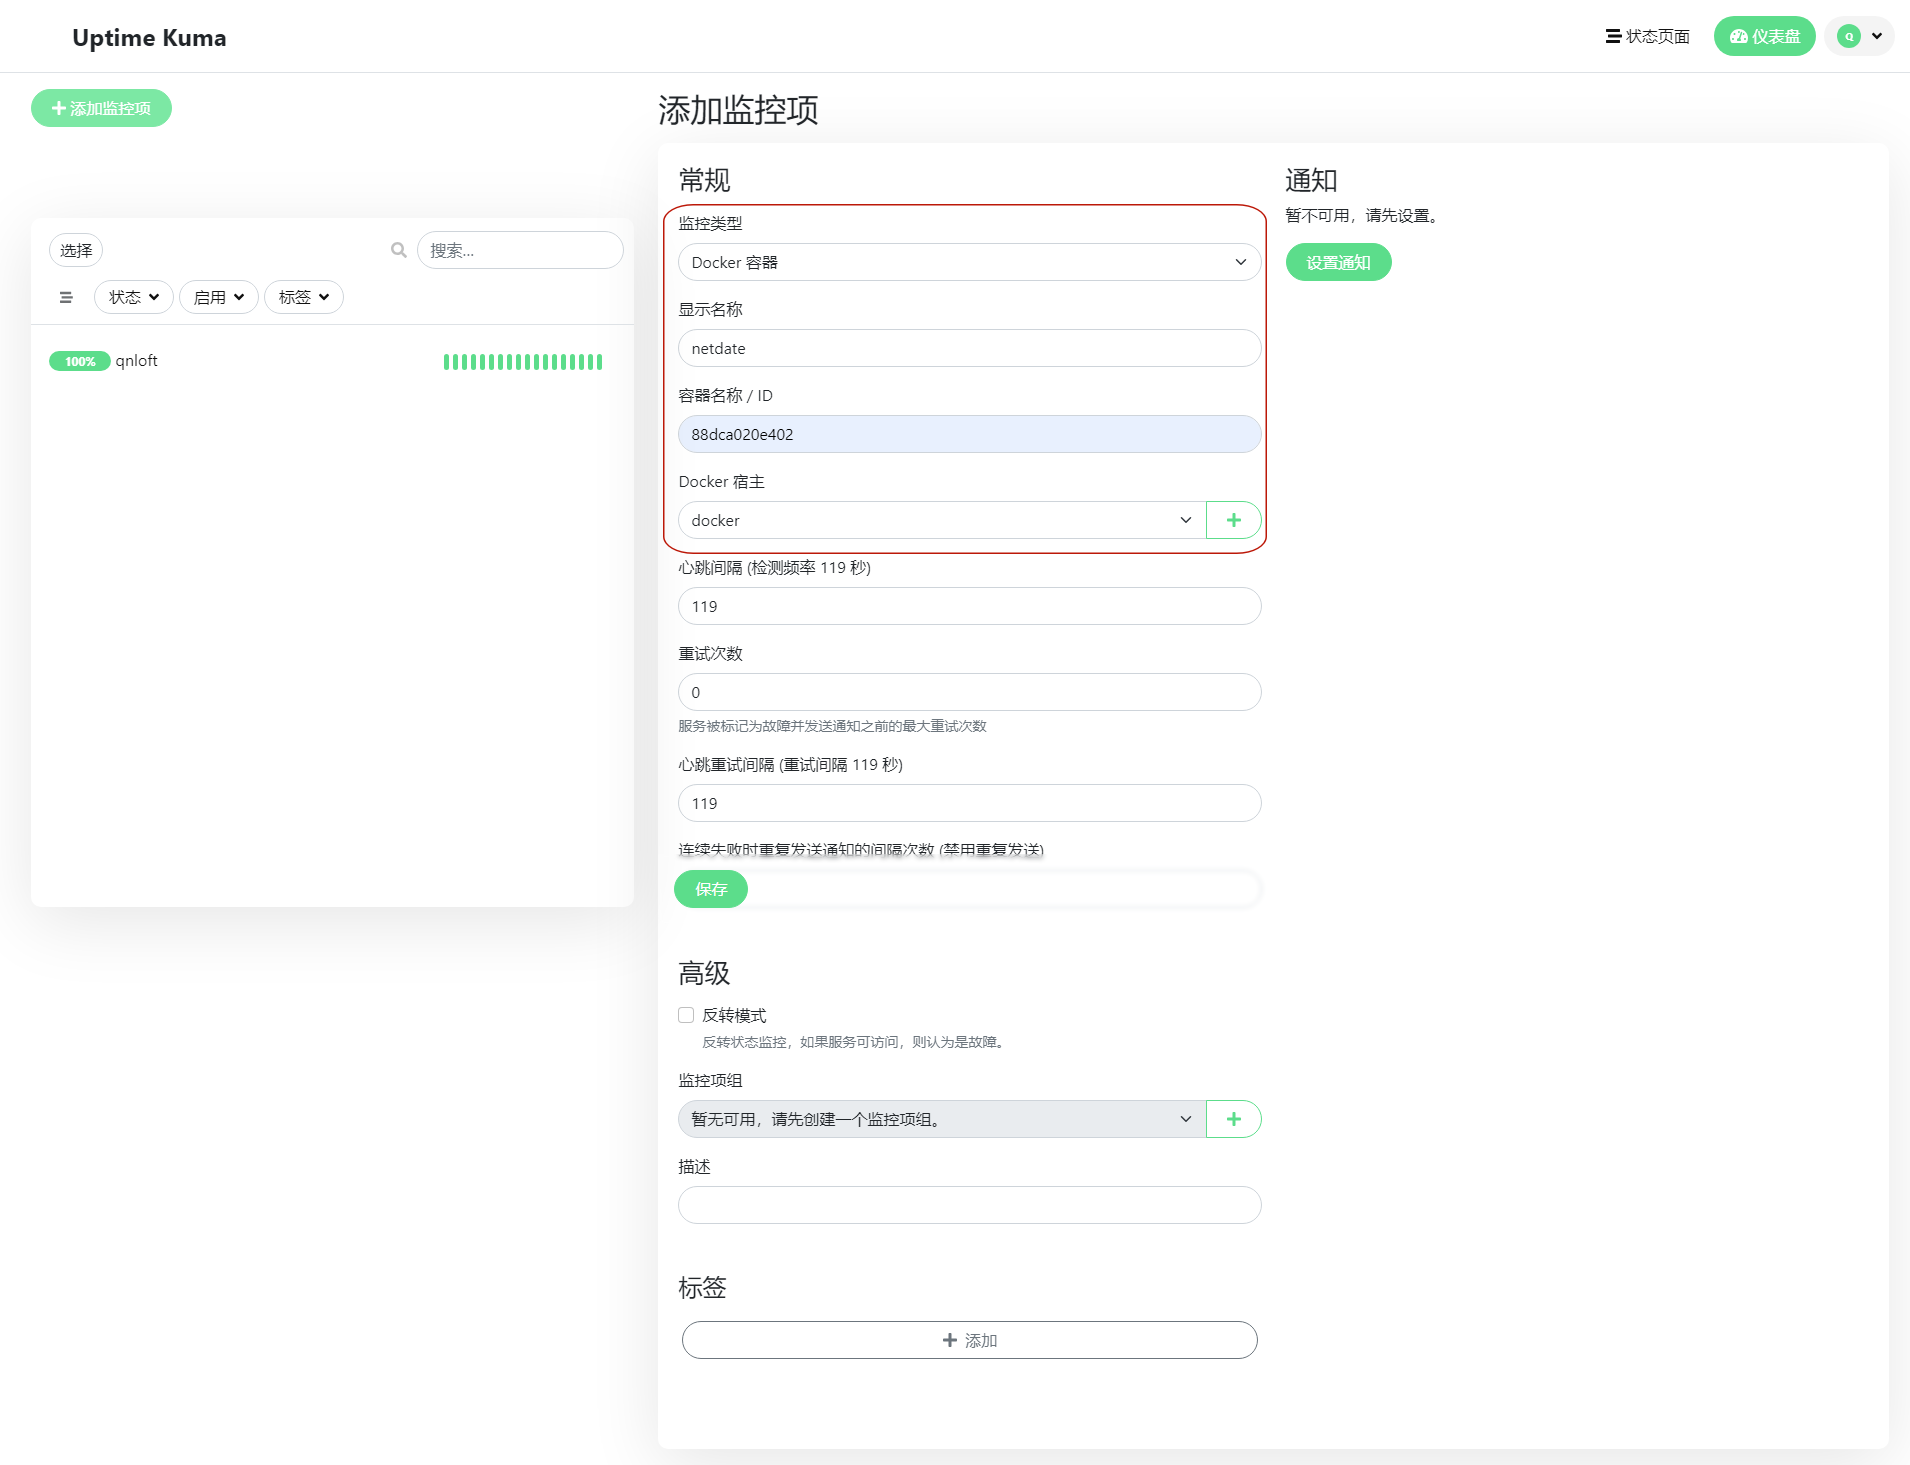Expand the 状态 status filter dropdown

tap(134, 297)
